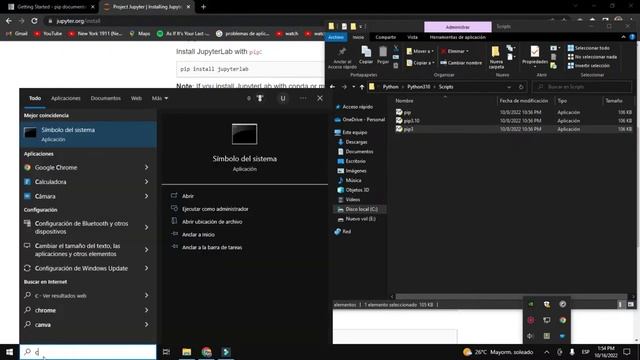Open Explorer address bar history dropdown
This screenshot has width=640, height=360.
(509, 87)
